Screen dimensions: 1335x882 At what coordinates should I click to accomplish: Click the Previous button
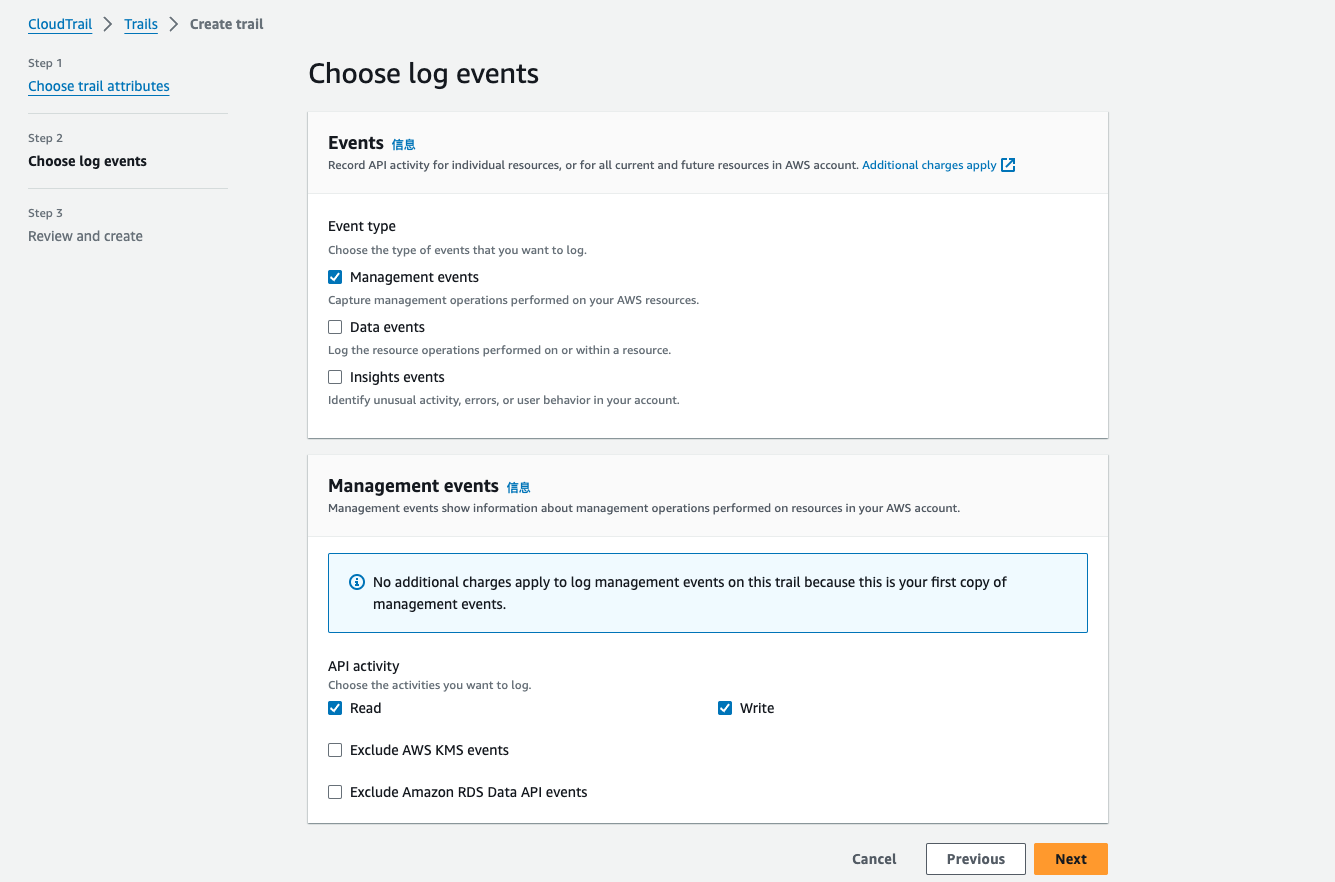point(975,859)
